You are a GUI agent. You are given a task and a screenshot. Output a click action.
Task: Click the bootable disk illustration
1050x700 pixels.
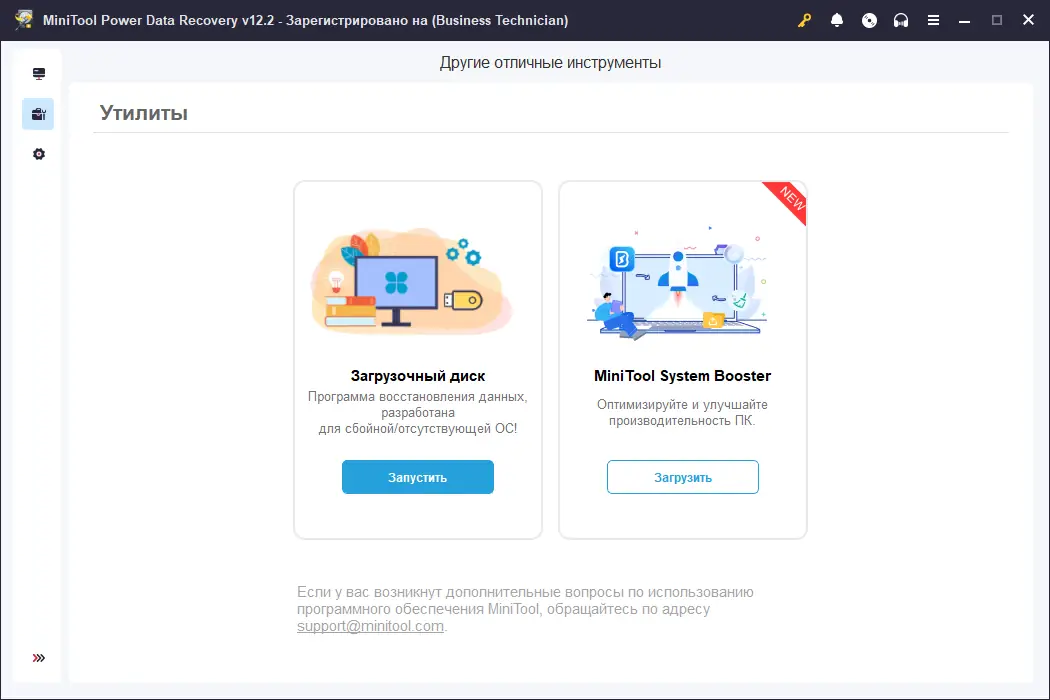[411, 281]
